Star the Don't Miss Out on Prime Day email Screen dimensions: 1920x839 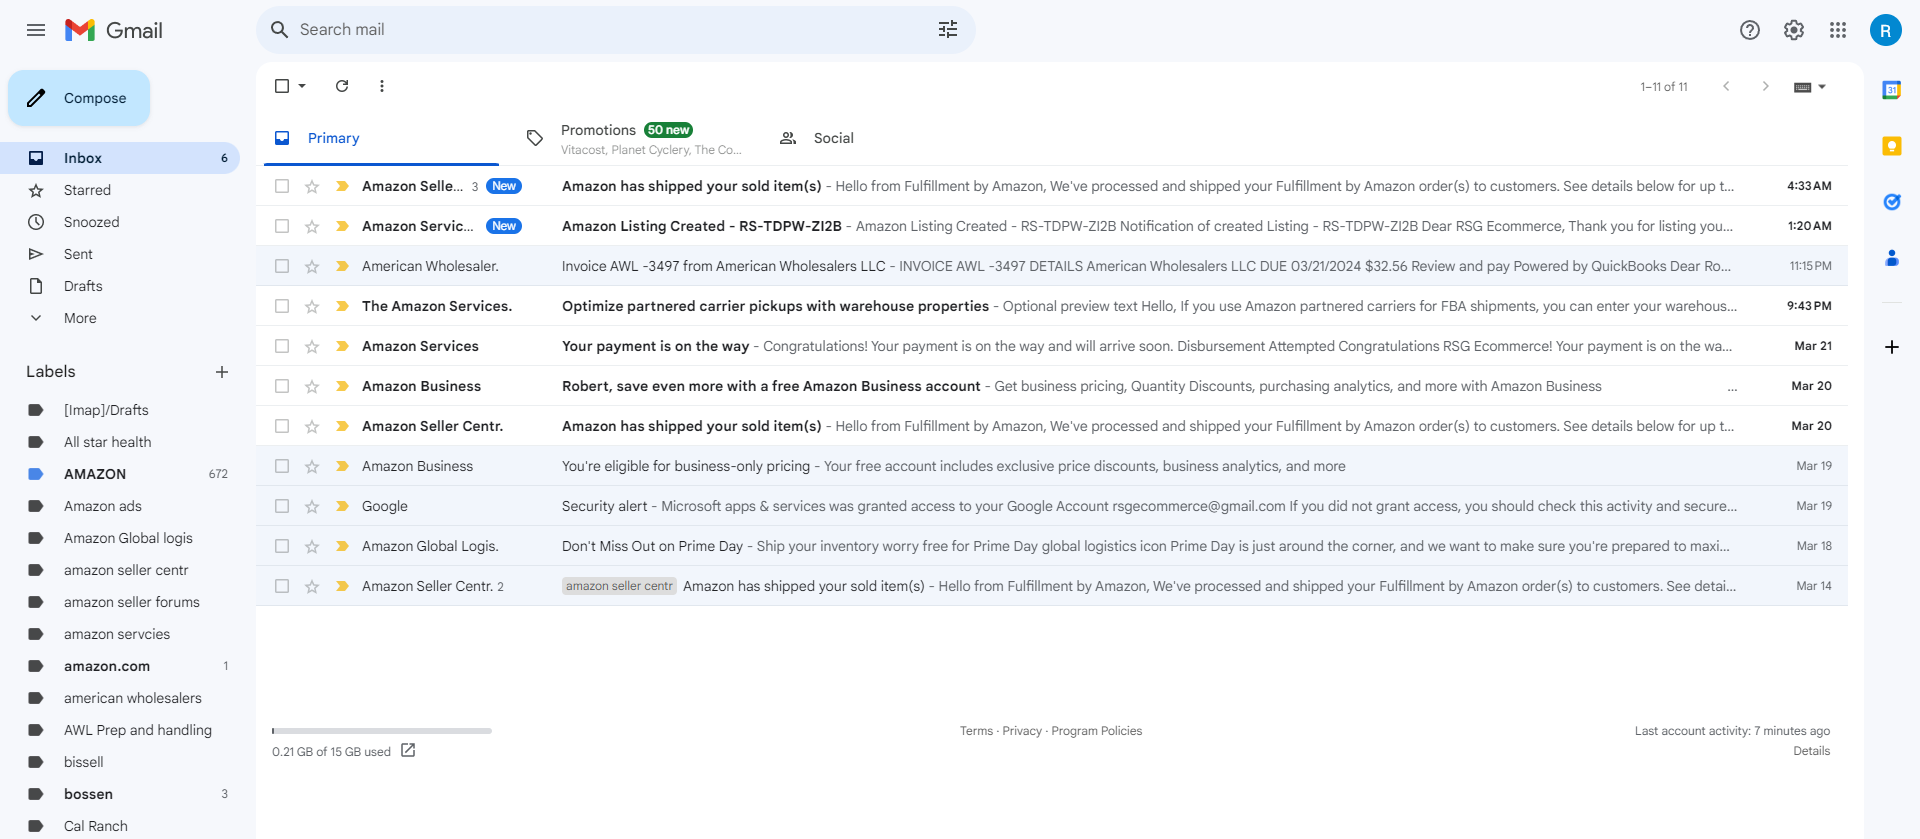click(312, 546)
